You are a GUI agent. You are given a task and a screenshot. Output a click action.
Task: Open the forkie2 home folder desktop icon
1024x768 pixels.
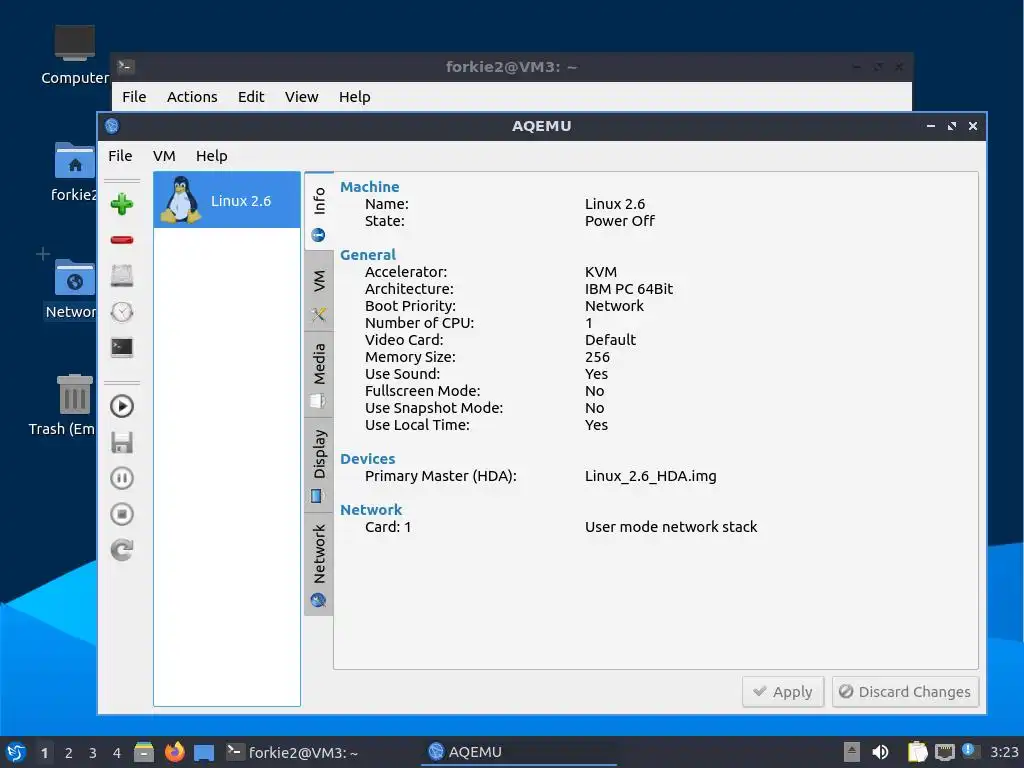pyautogui.click(x=74, y=172)
